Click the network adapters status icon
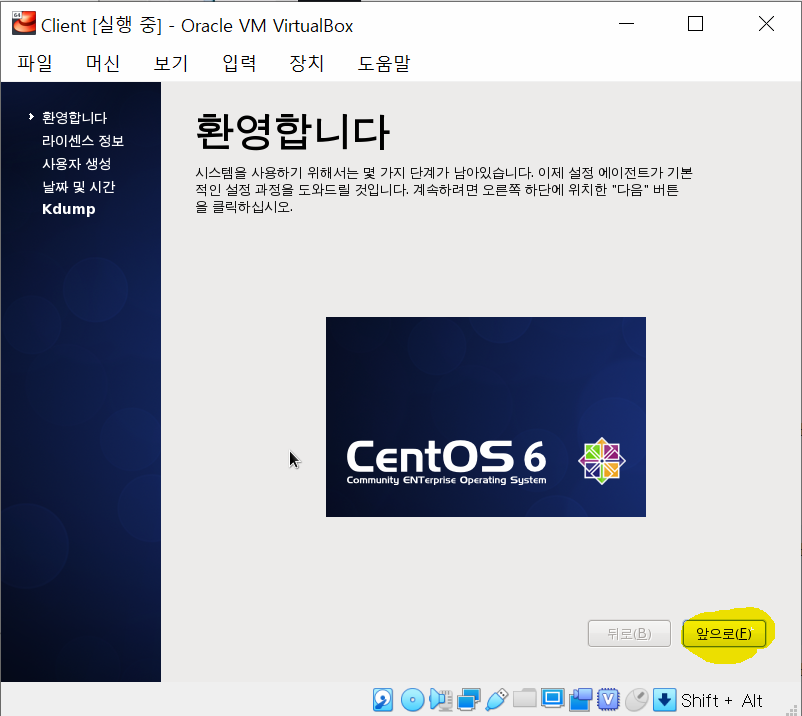Image resolution: width=802 pixels, height=716 pixels. point(469,700)
